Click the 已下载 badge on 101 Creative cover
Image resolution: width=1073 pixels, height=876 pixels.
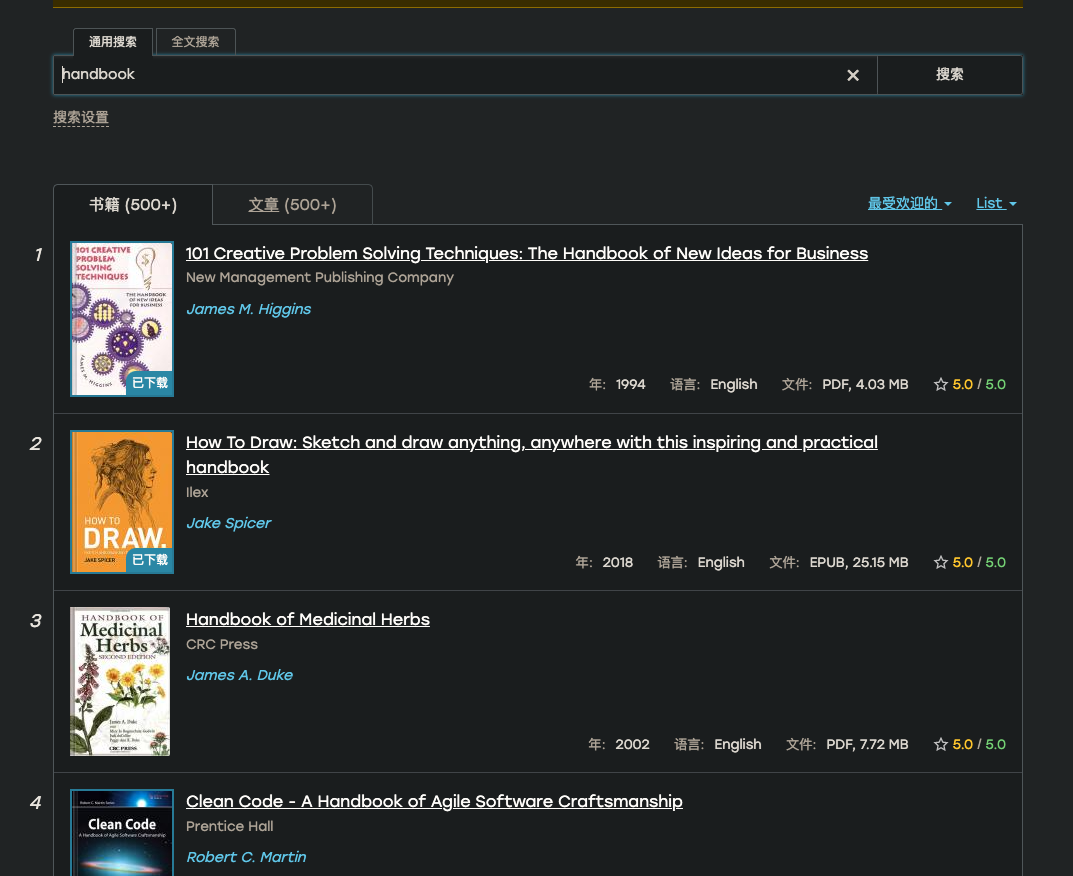click(150, 382)
